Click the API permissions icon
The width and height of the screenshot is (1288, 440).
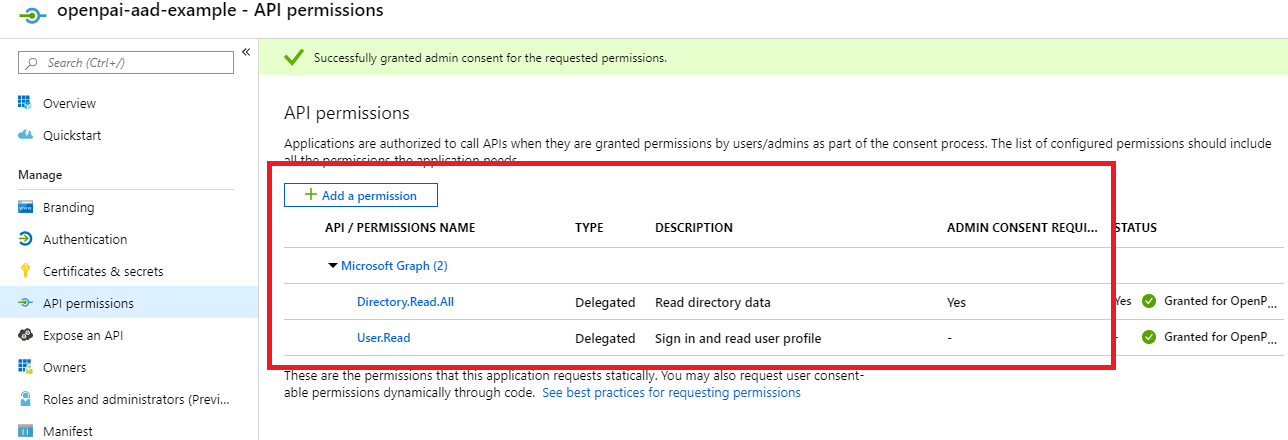26,303
